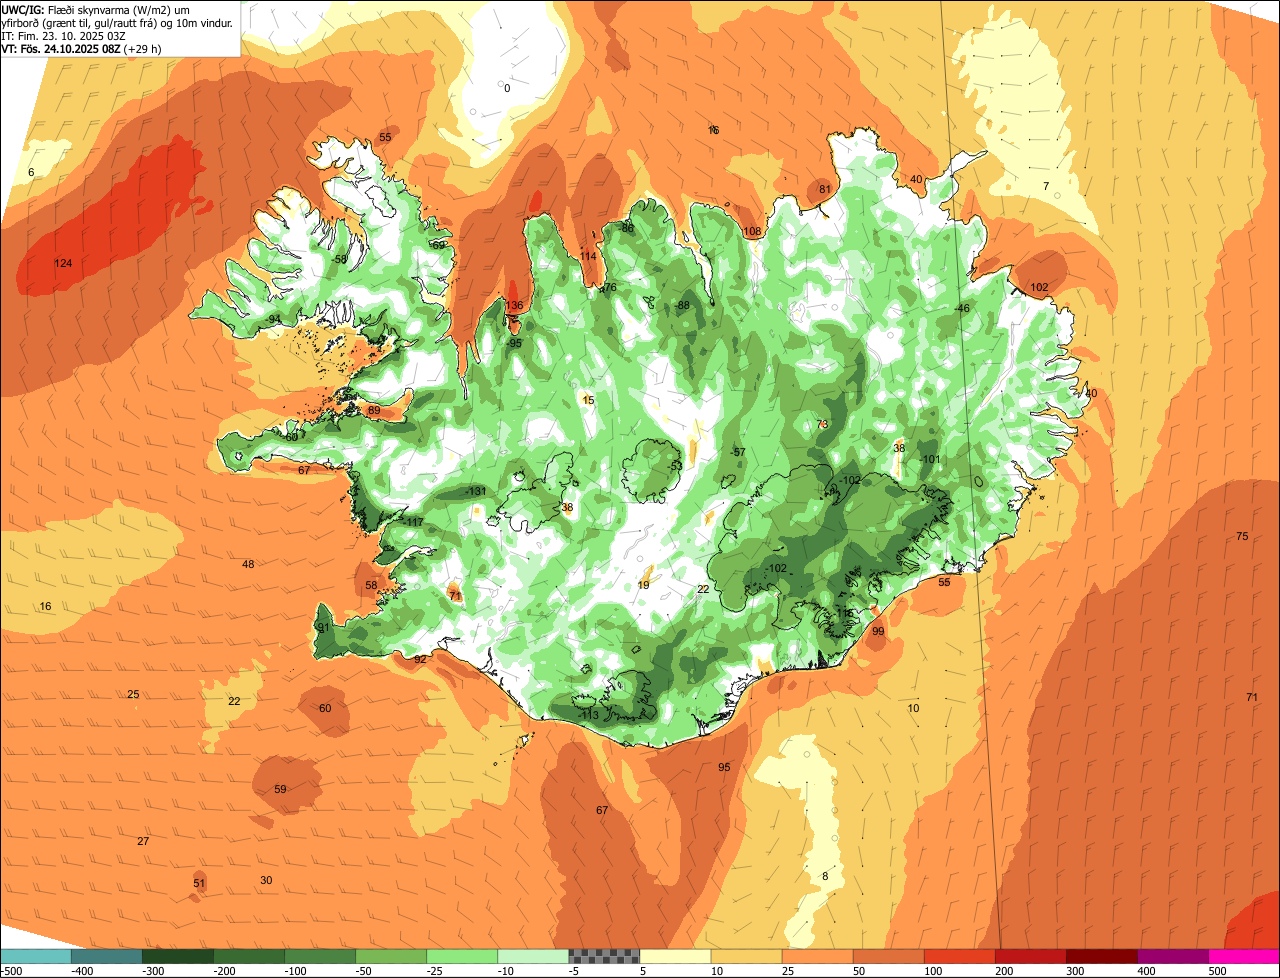This screenshot has height=978, width=1280.
Task: Click the legend label '500'
Action: 1217,970
